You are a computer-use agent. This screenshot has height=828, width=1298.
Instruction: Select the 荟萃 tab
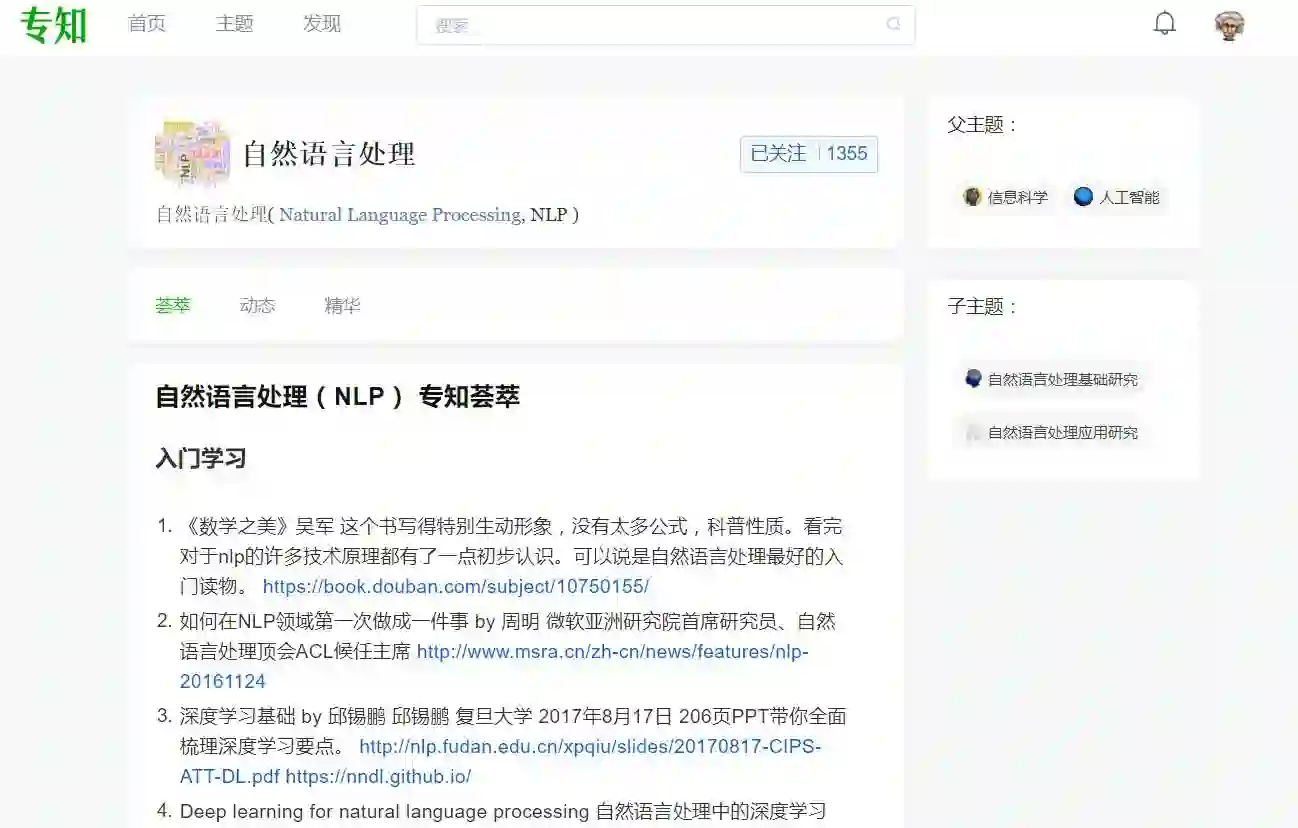(173, 306)
